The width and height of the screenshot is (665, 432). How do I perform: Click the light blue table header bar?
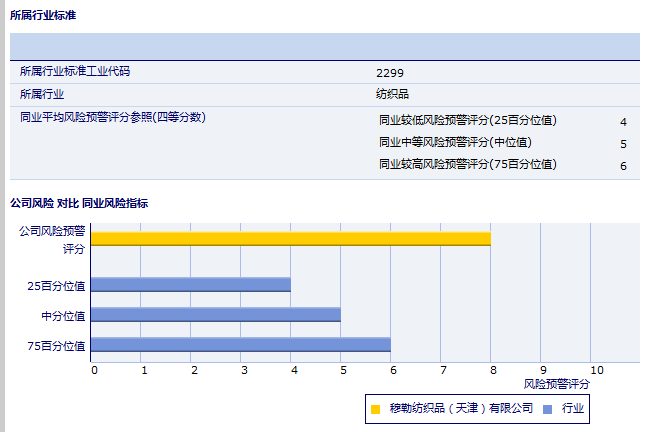click(324, 46)
